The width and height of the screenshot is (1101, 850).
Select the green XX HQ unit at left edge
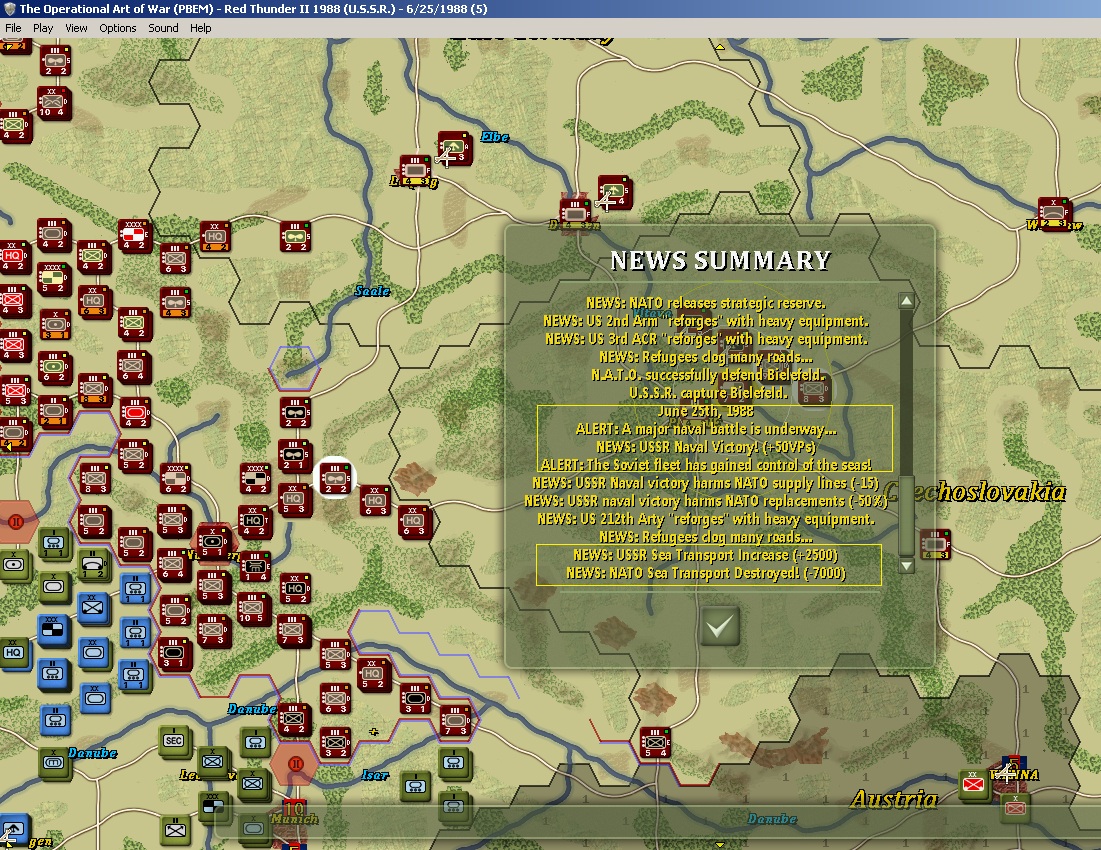[x=13, y=653]
